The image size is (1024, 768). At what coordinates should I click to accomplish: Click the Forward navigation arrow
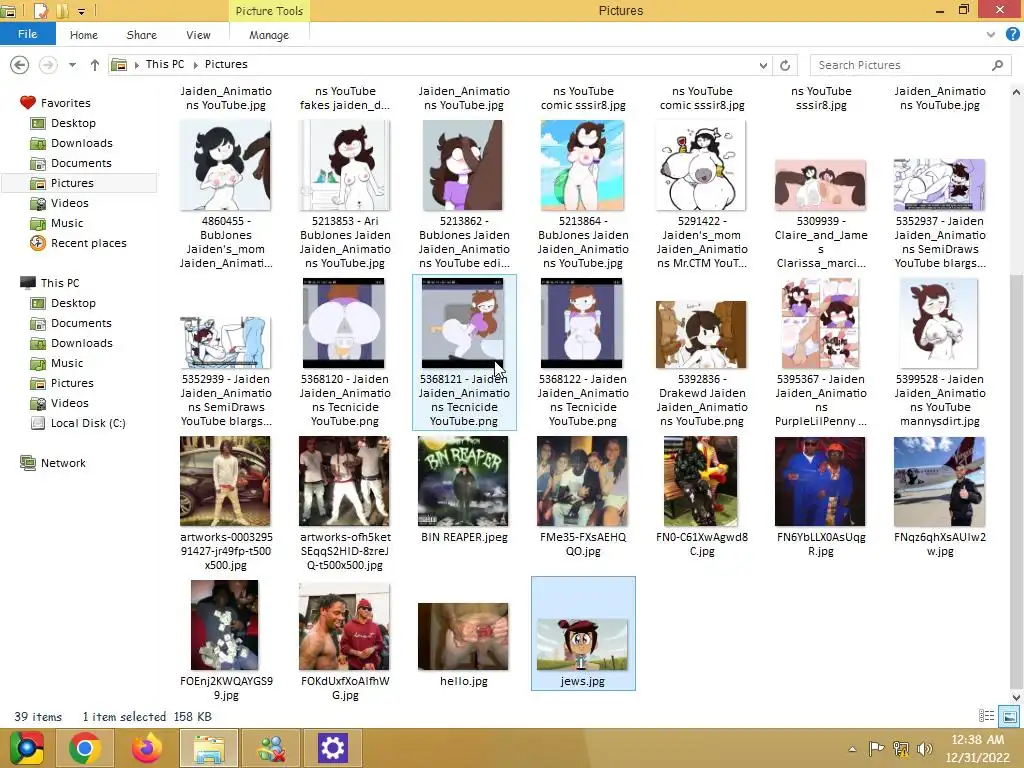pos(48,65)
